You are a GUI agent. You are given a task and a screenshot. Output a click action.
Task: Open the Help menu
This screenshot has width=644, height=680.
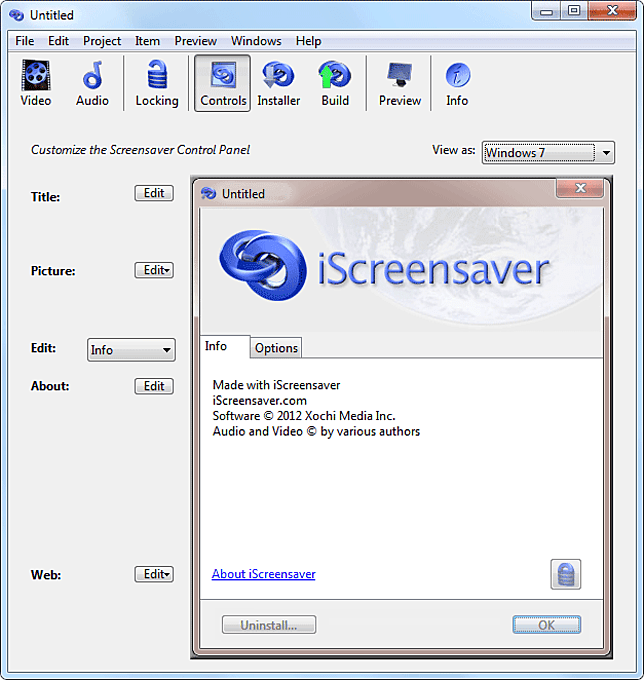tap(308, 41)
